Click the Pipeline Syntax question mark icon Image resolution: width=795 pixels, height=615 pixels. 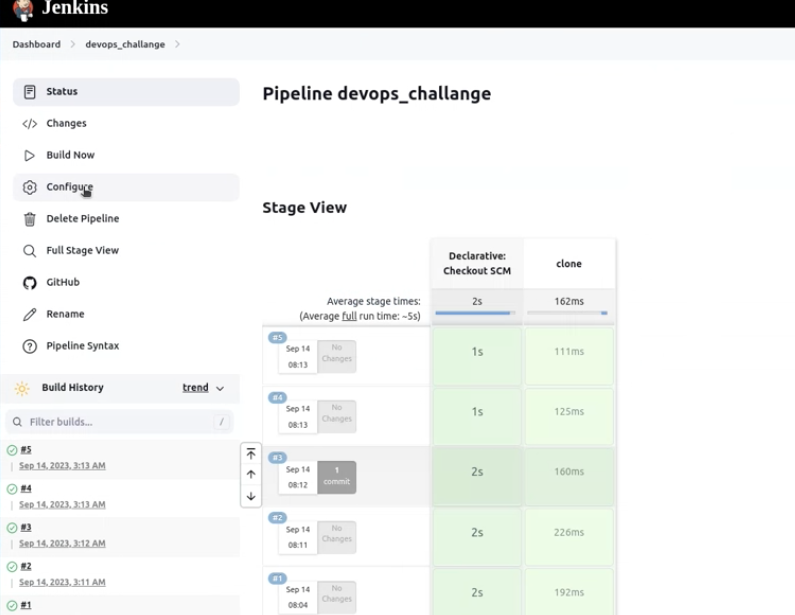coord(29,346)
